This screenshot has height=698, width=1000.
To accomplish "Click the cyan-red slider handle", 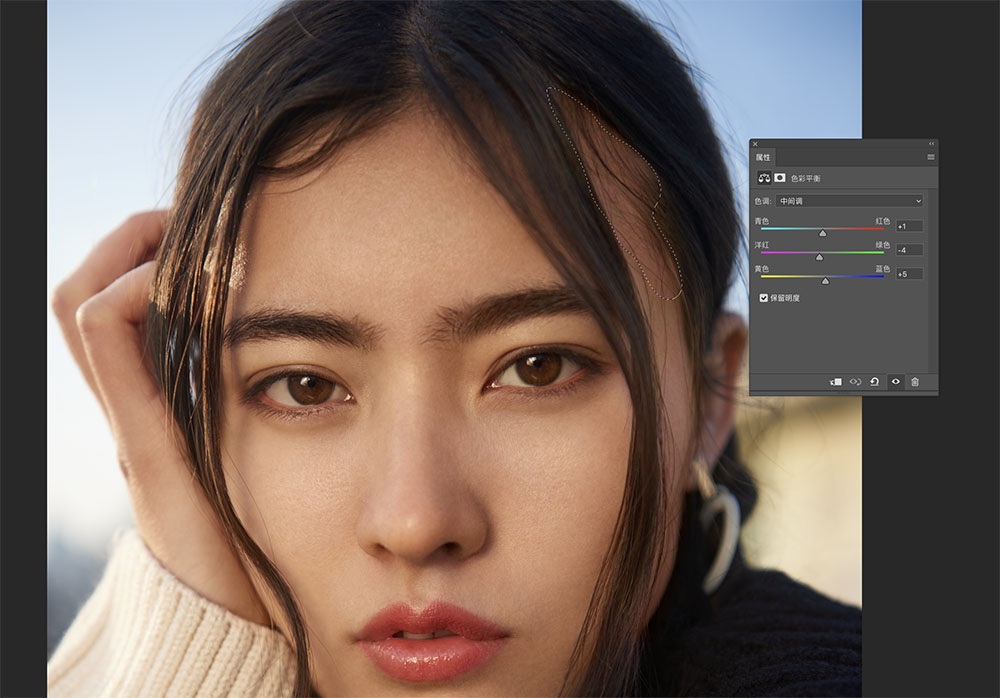I will click(x=823, y=234).
